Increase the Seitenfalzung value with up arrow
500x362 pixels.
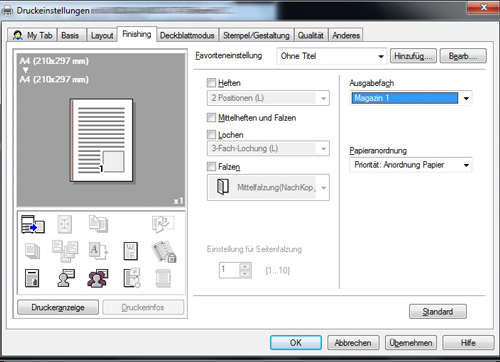click(x=245, y=266)
